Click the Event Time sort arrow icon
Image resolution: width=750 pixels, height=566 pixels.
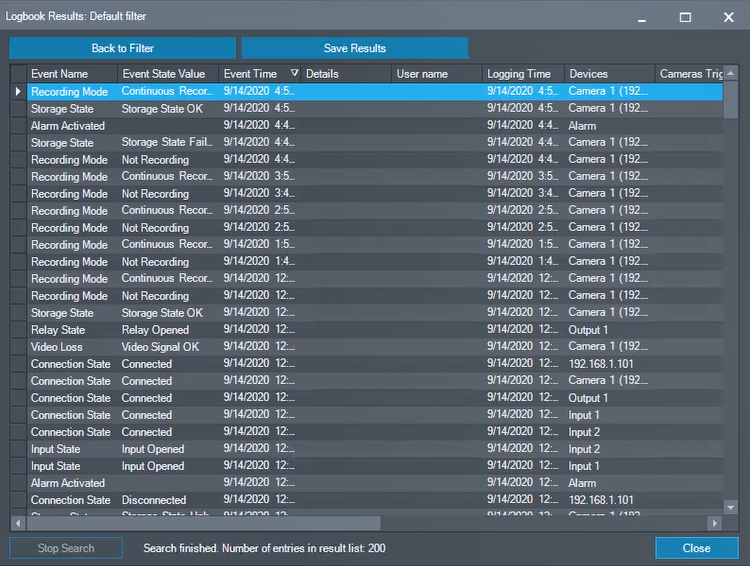pyautogui.click(x=294, y=74)
